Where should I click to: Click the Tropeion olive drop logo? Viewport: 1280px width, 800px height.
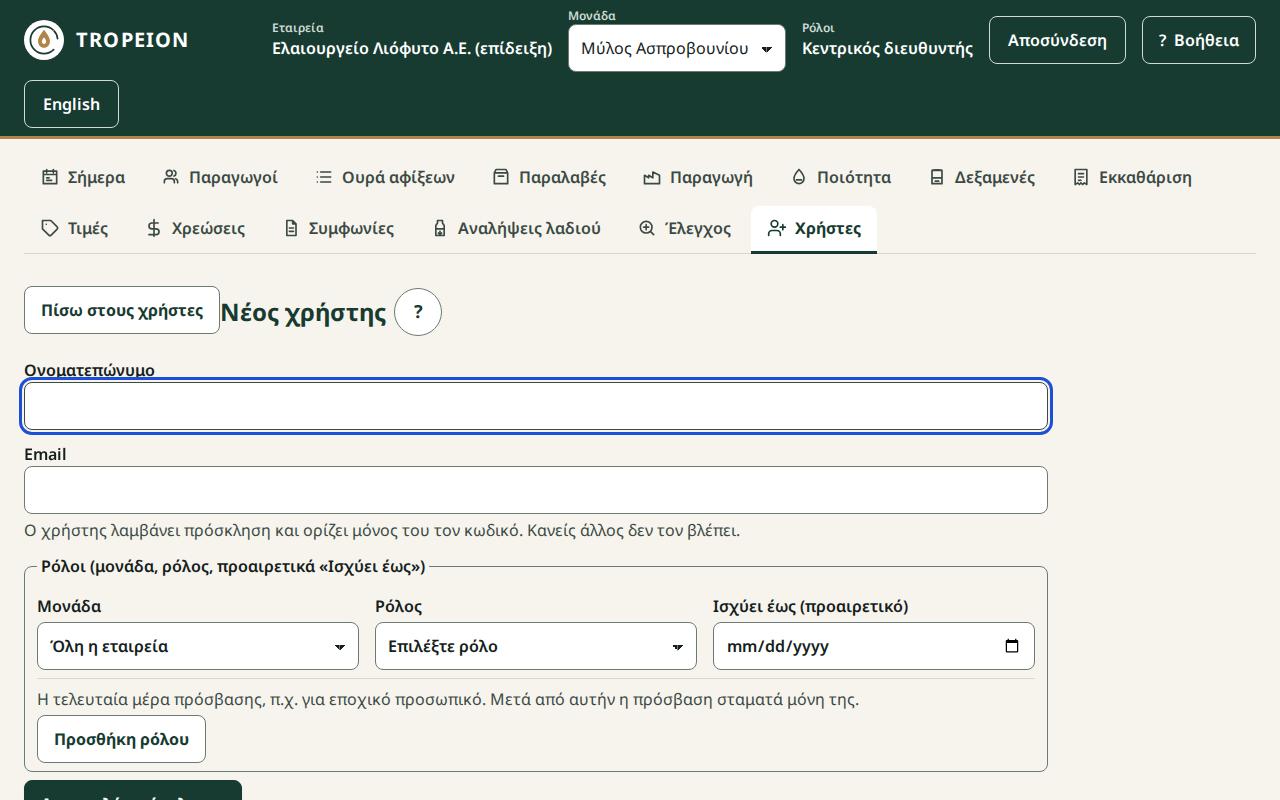click(x=44, y=40)
